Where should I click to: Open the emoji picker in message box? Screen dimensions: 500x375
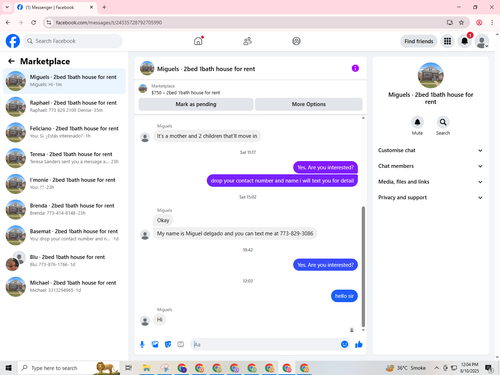345,344
